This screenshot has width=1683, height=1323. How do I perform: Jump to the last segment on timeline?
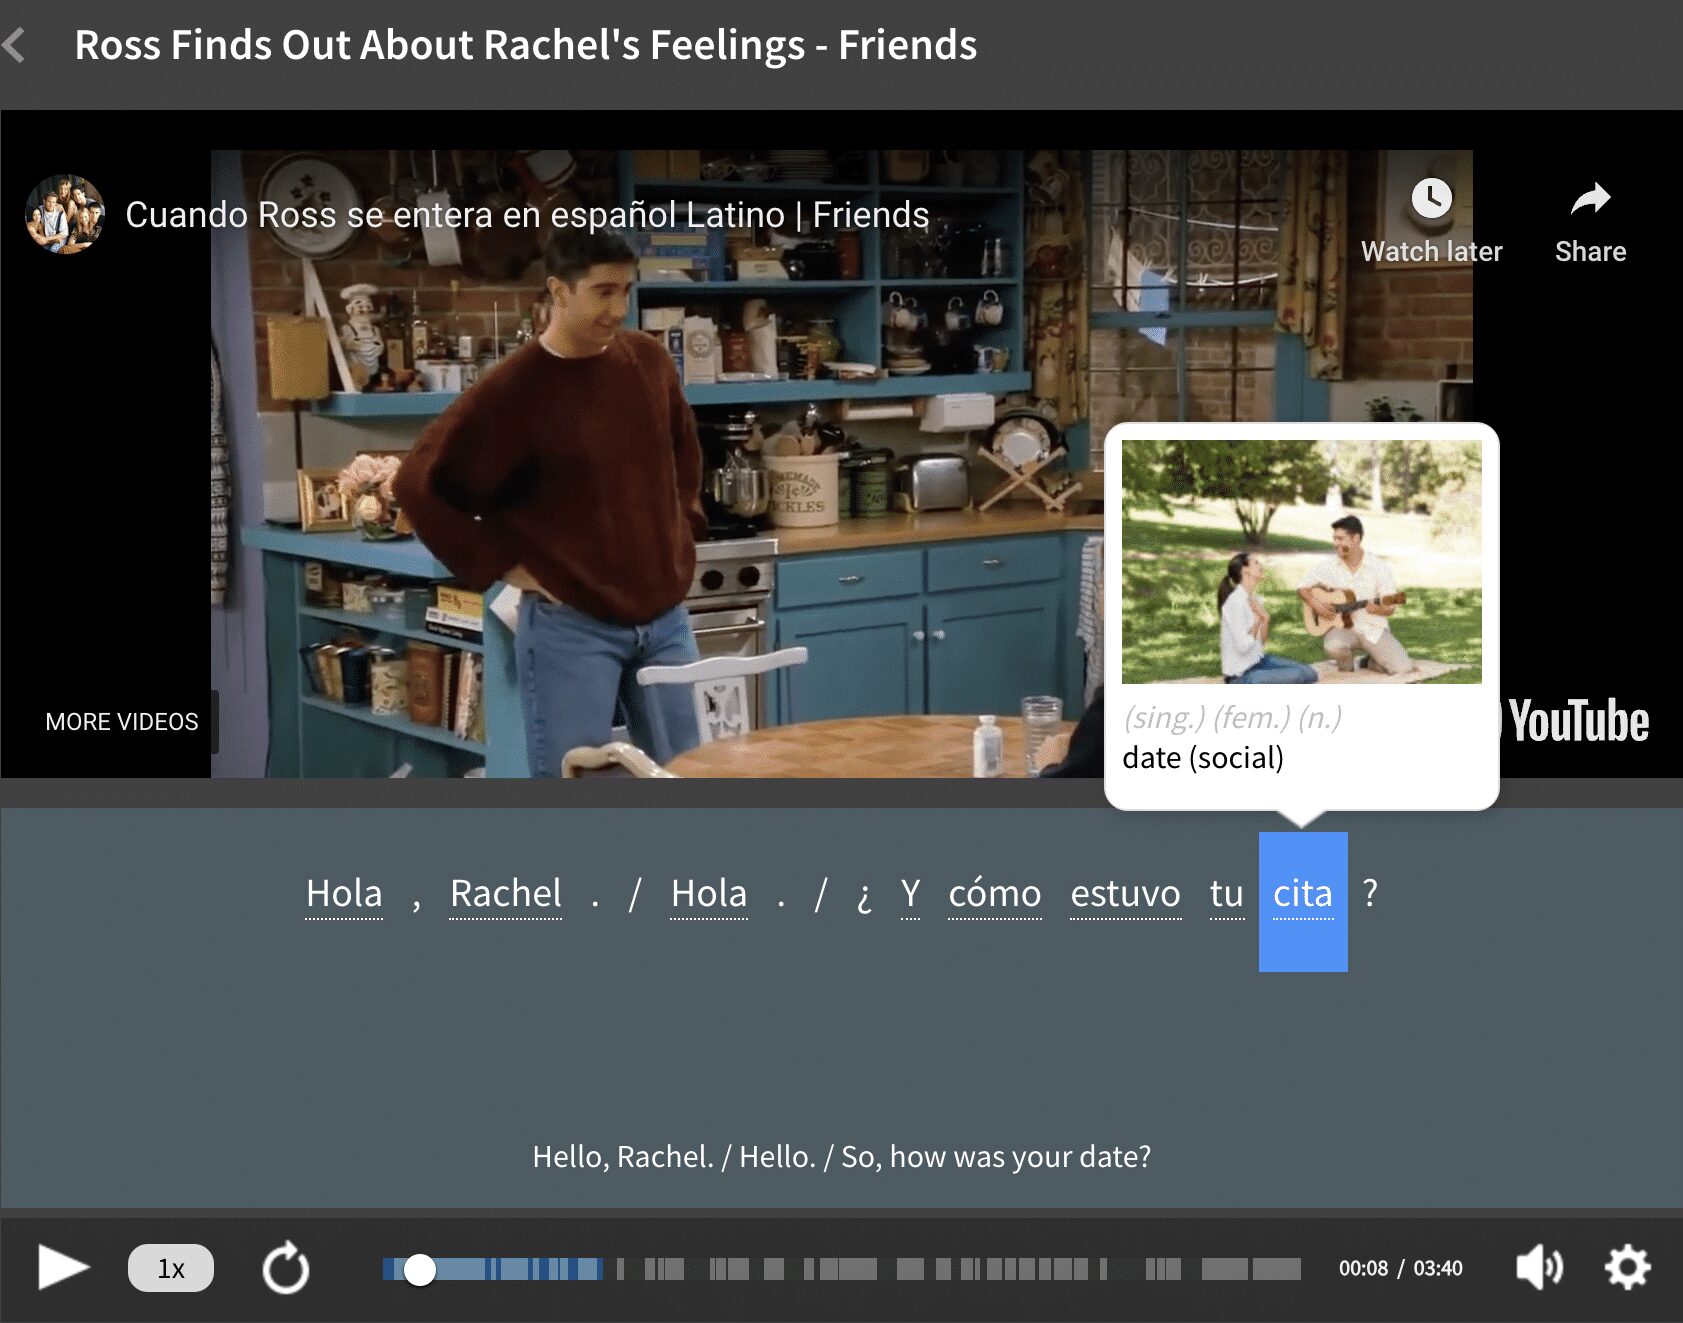[1276, 1269]
